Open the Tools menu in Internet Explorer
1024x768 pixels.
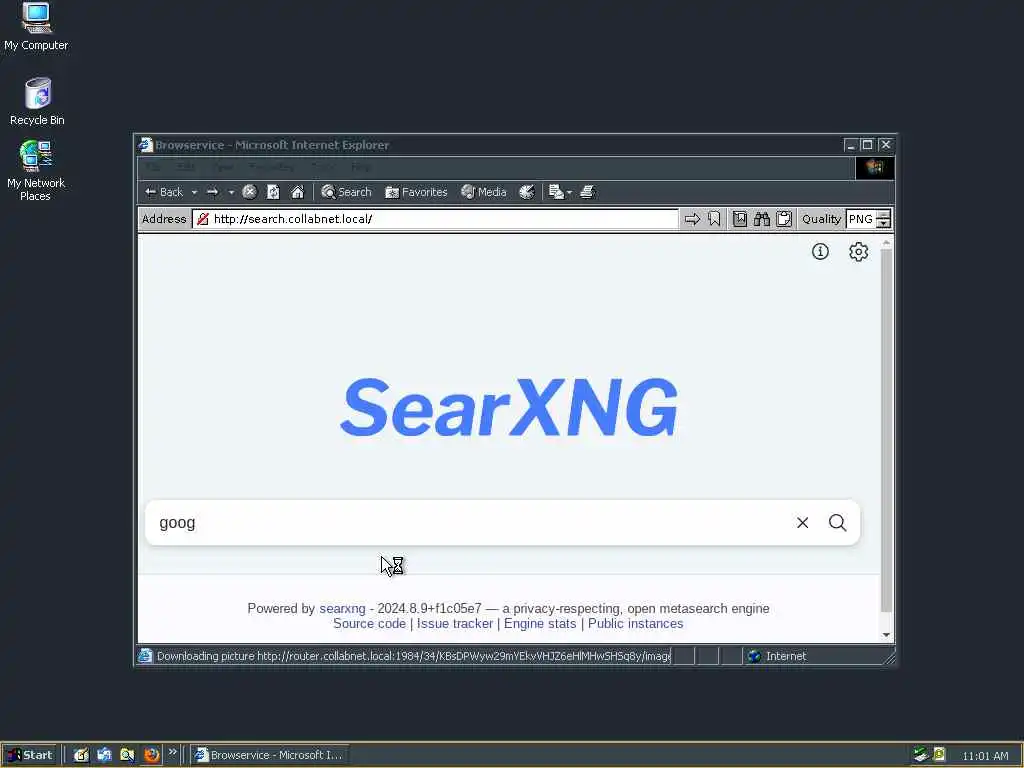click(x=323, y=167)
